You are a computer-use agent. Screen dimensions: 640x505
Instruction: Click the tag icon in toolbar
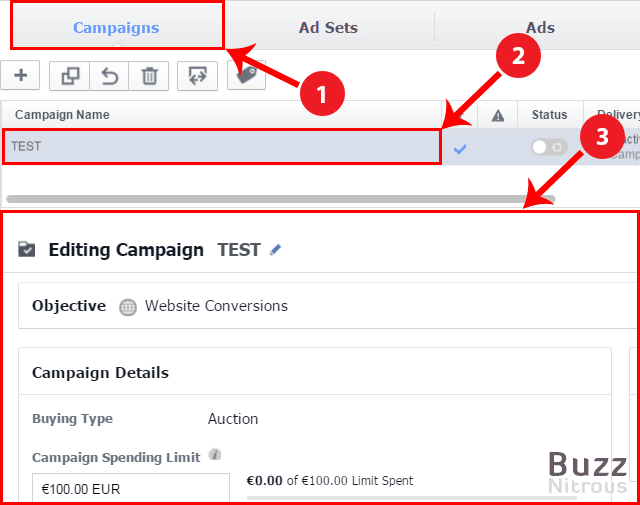[245, 76]
